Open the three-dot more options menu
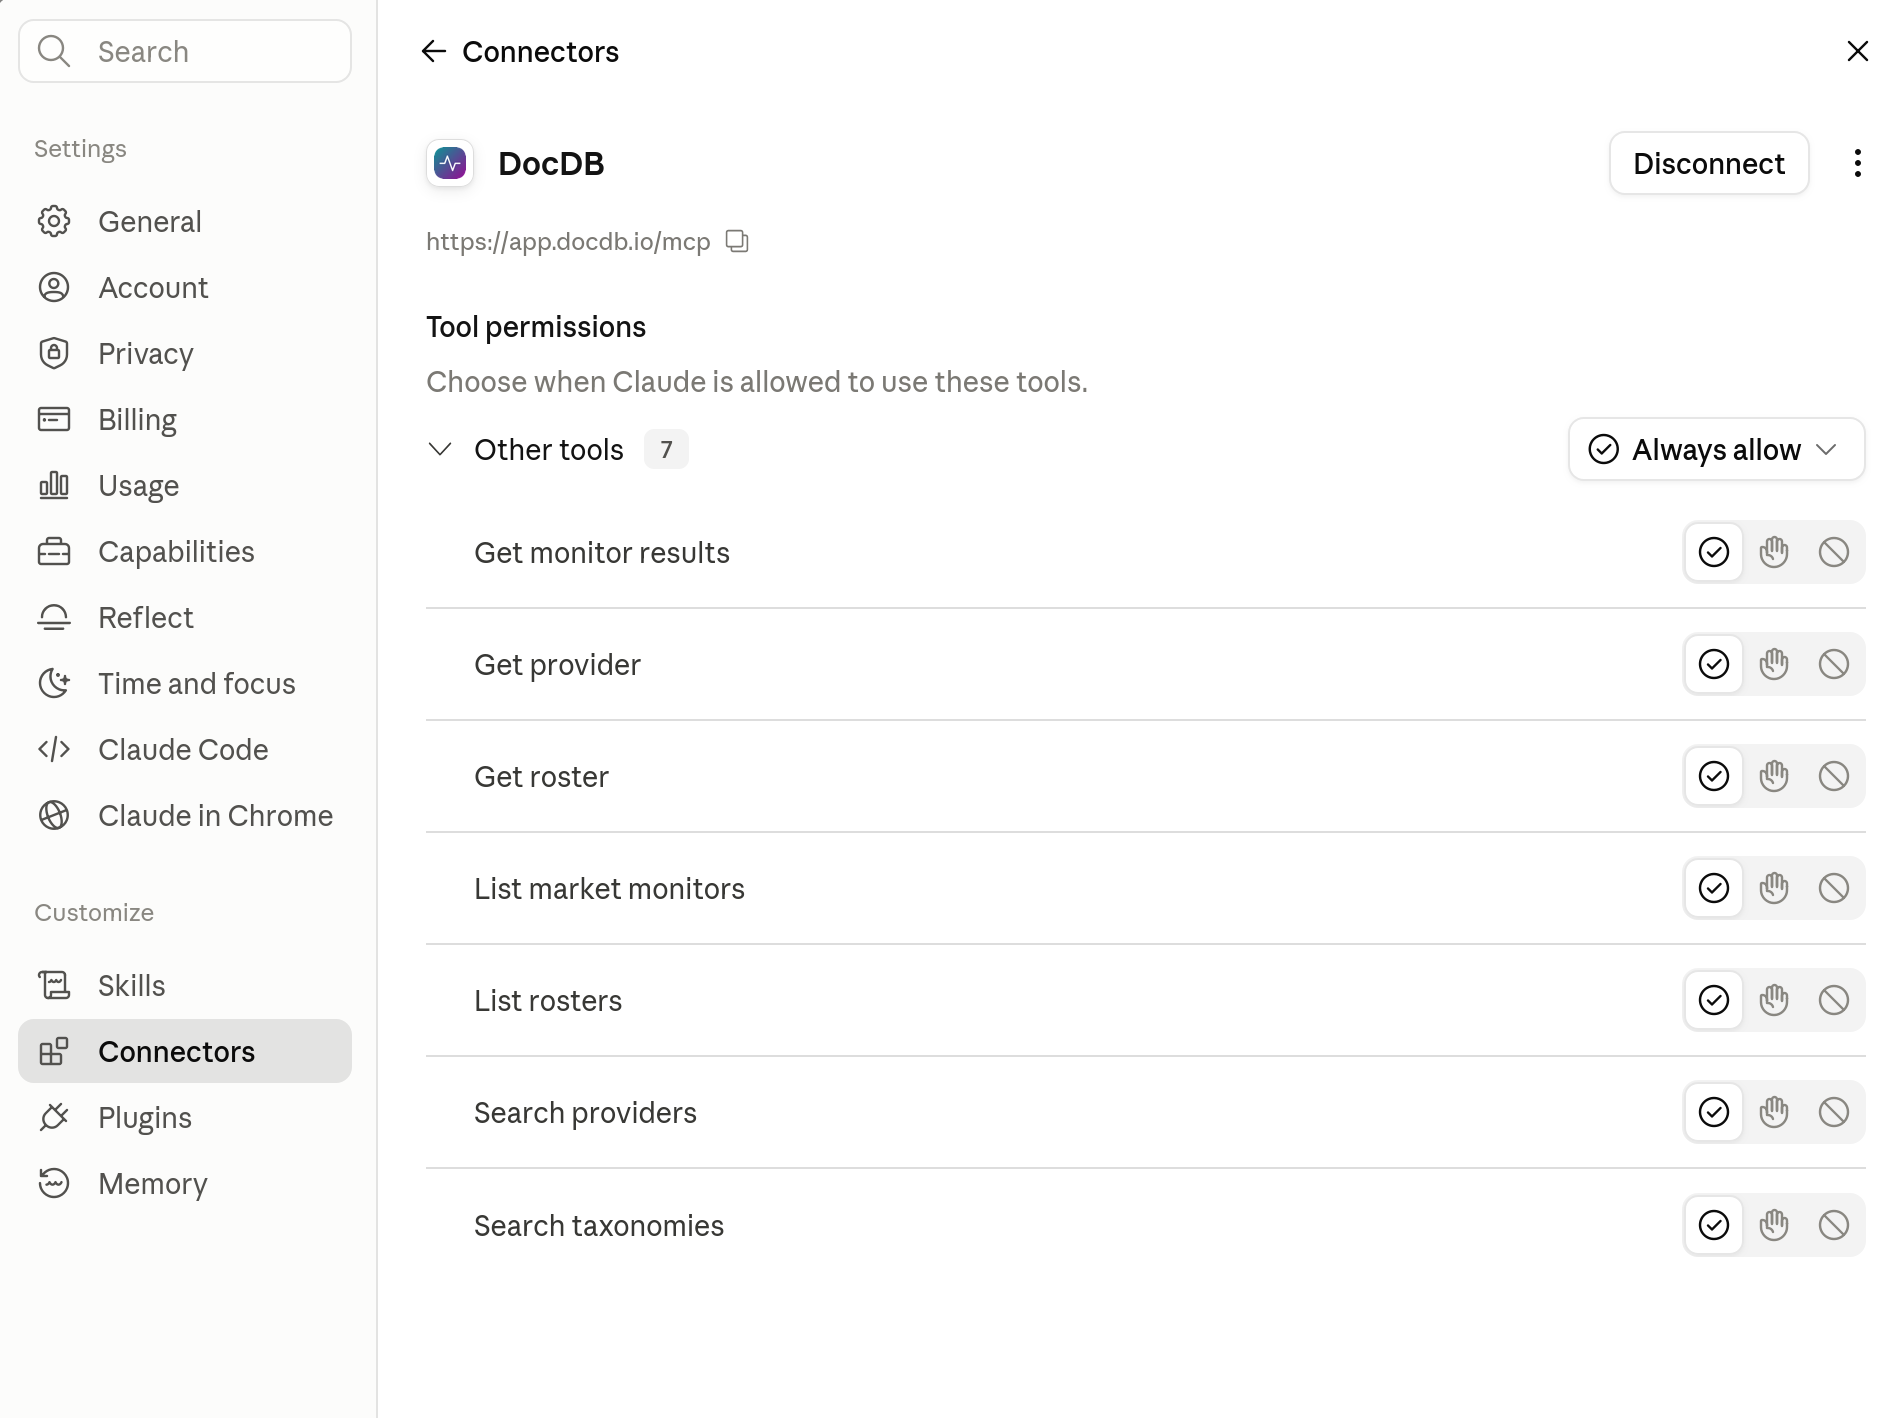Viewport: 1896px width, 1418px height. [1857, 163]
